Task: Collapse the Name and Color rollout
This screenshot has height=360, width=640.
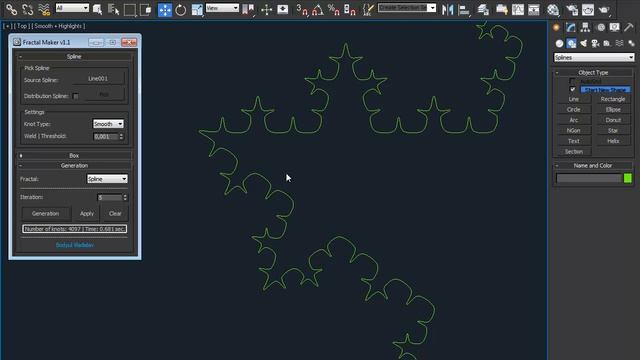Action: tap(593, 166)
